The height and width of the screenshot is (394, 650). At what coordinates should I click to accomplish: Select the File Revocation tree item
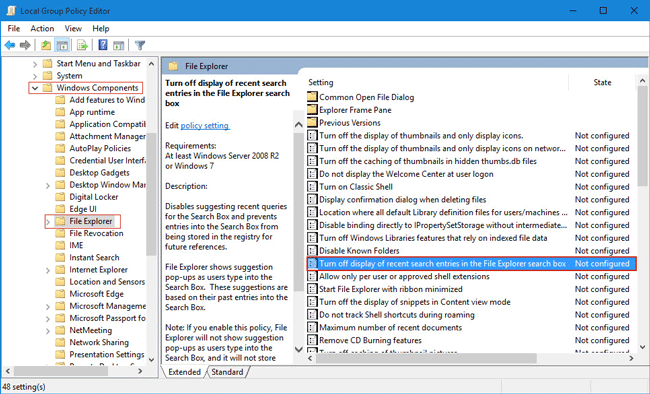pos(96,233)
